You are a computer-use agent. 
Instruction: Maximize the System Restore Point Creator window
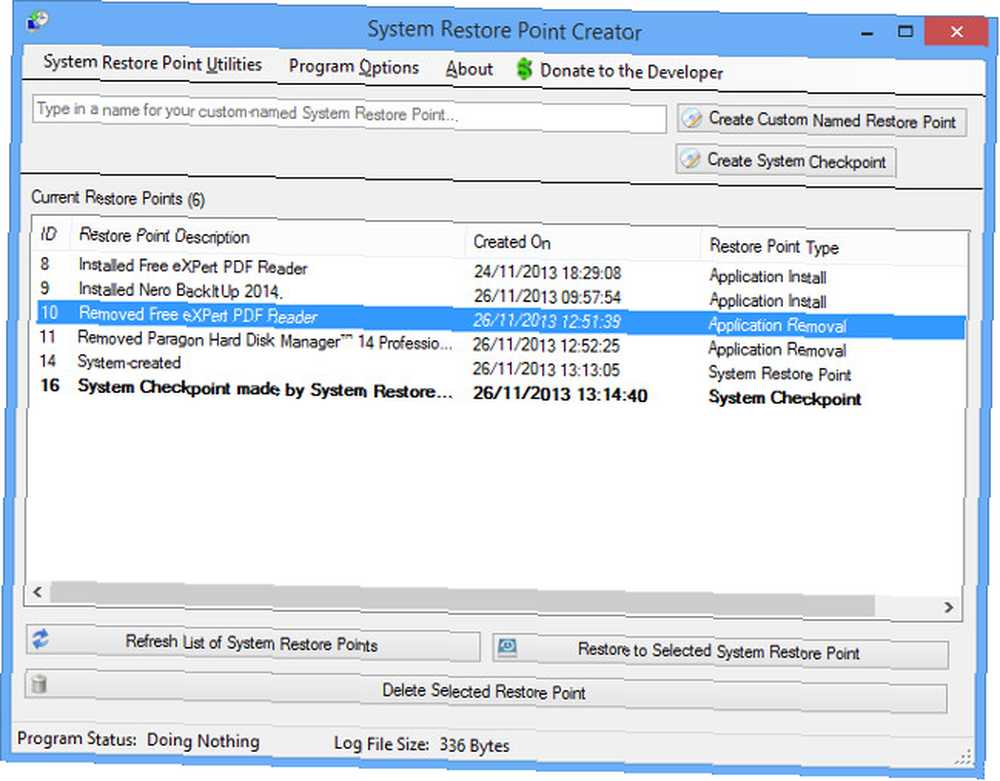[x=905, y=31]
